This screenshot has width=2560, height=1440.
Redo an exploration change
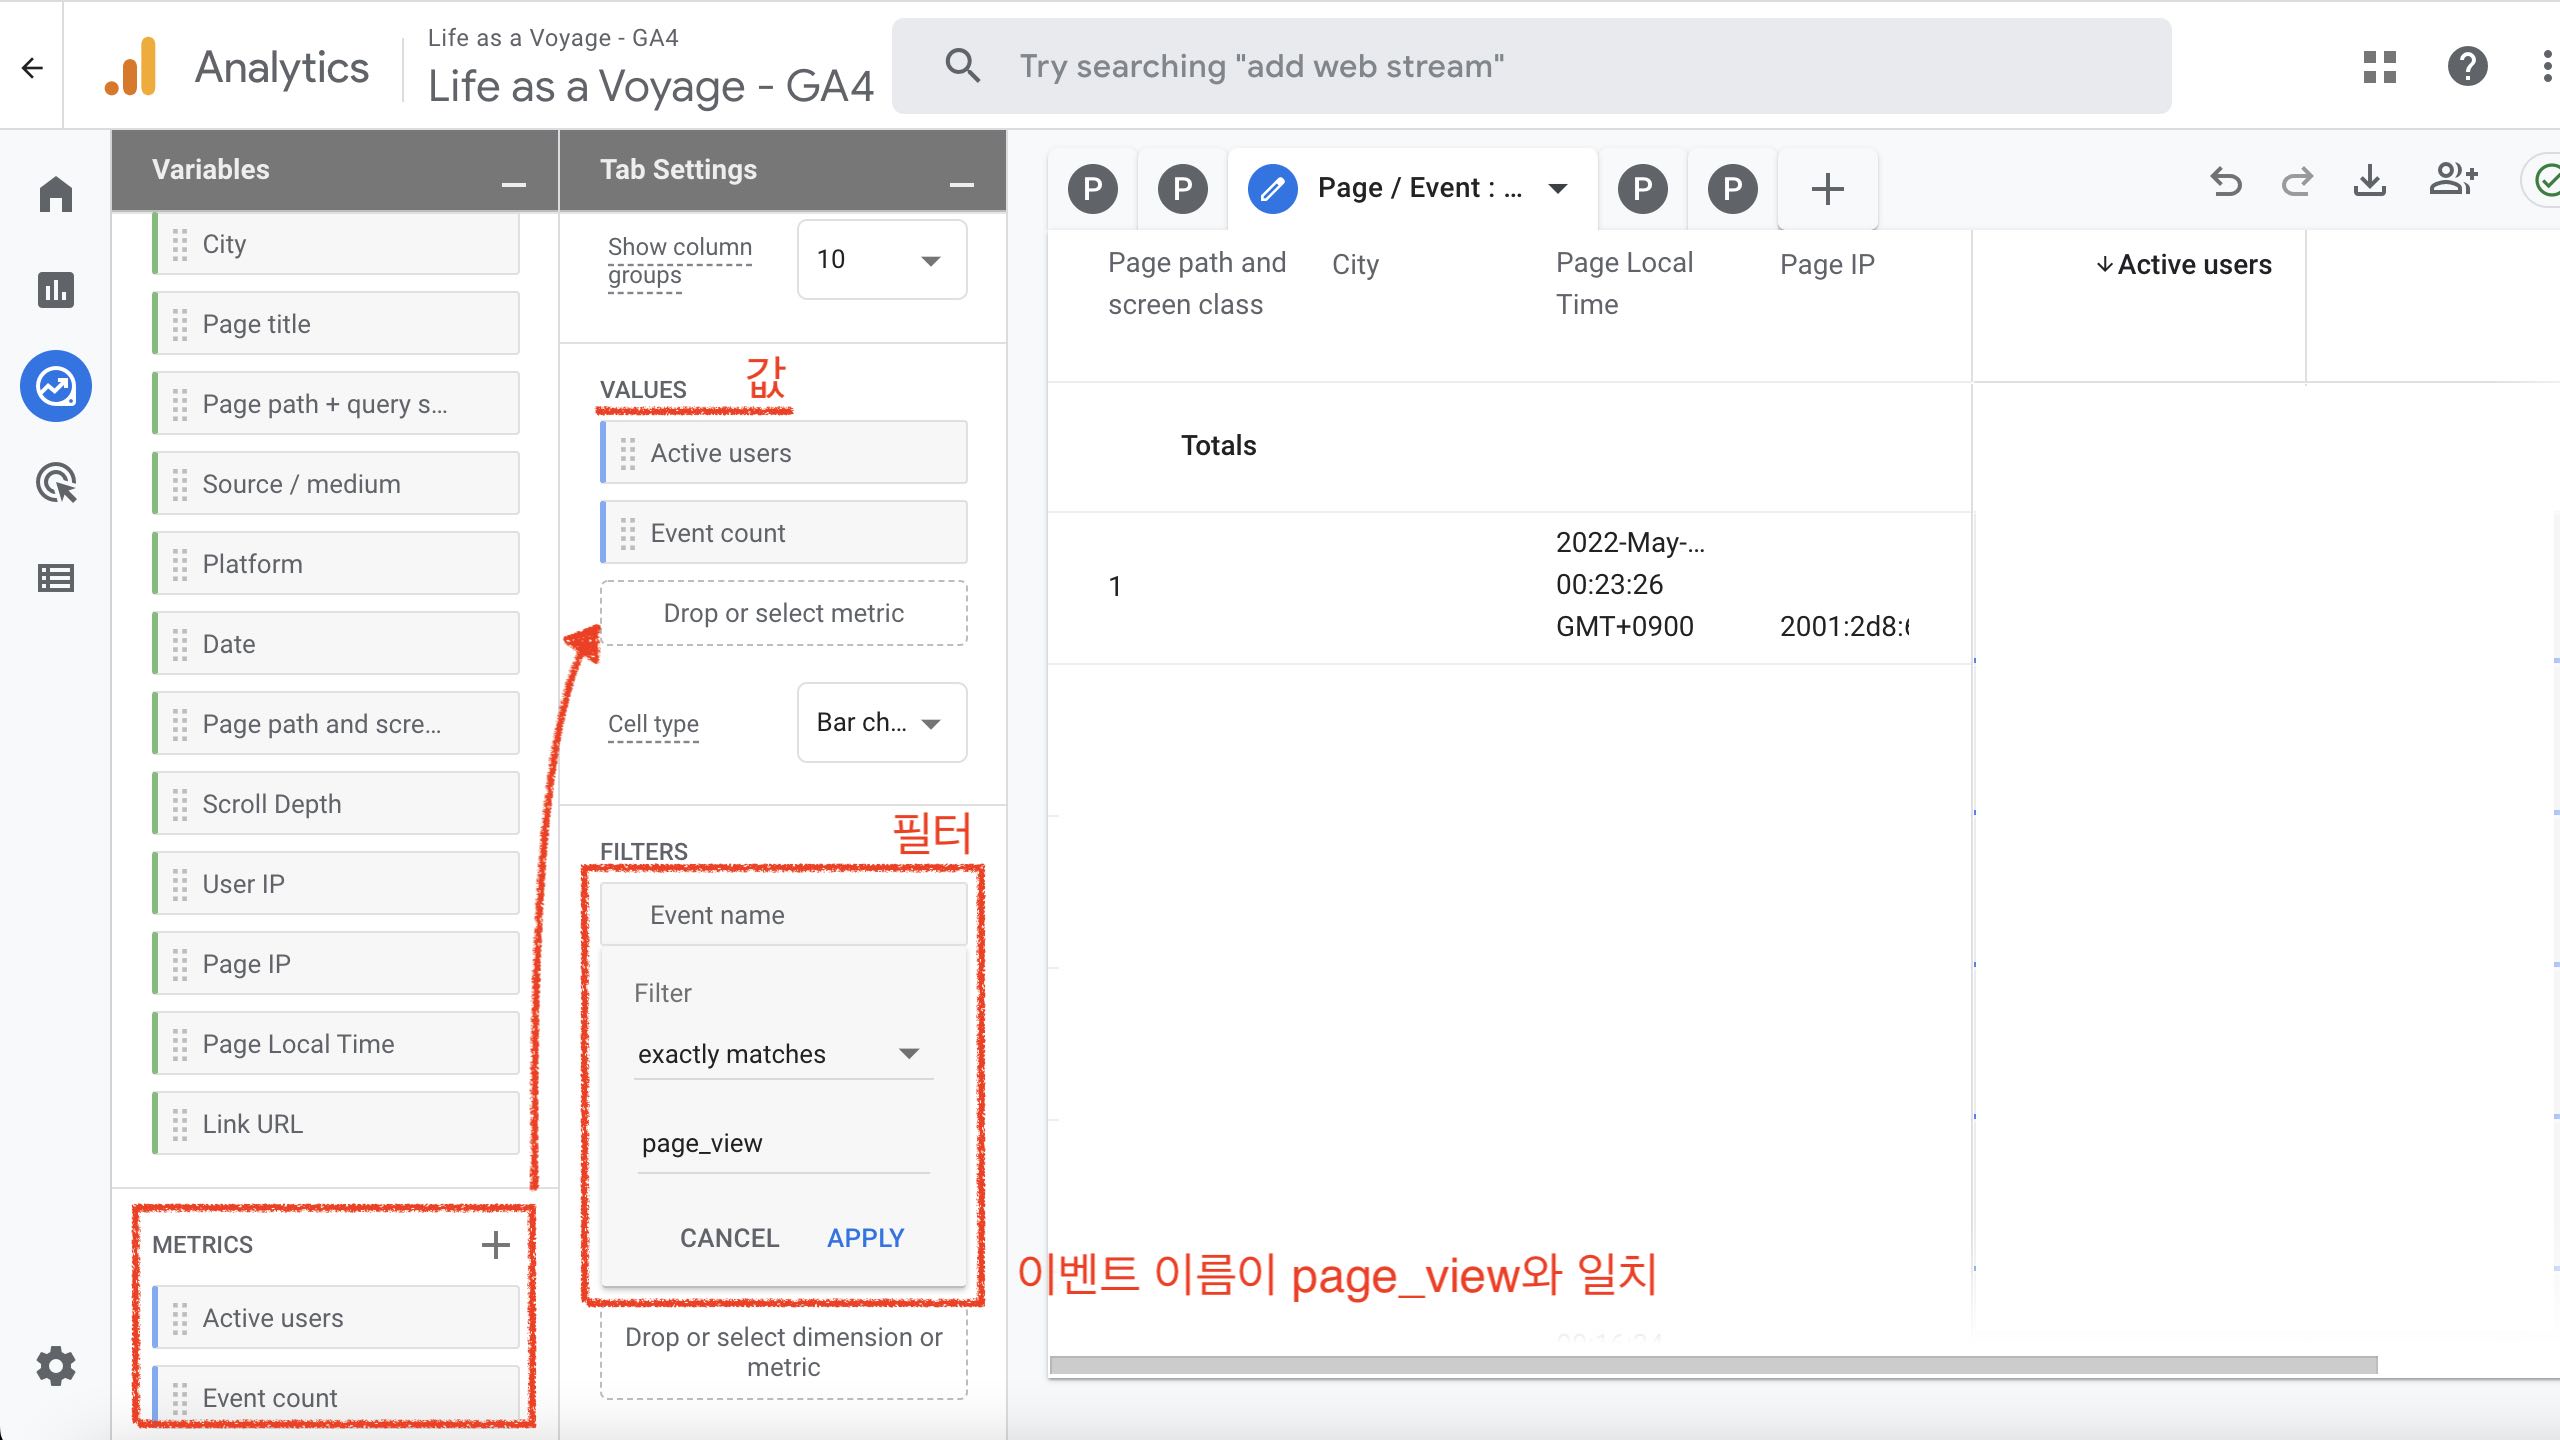pos(2297,182)
